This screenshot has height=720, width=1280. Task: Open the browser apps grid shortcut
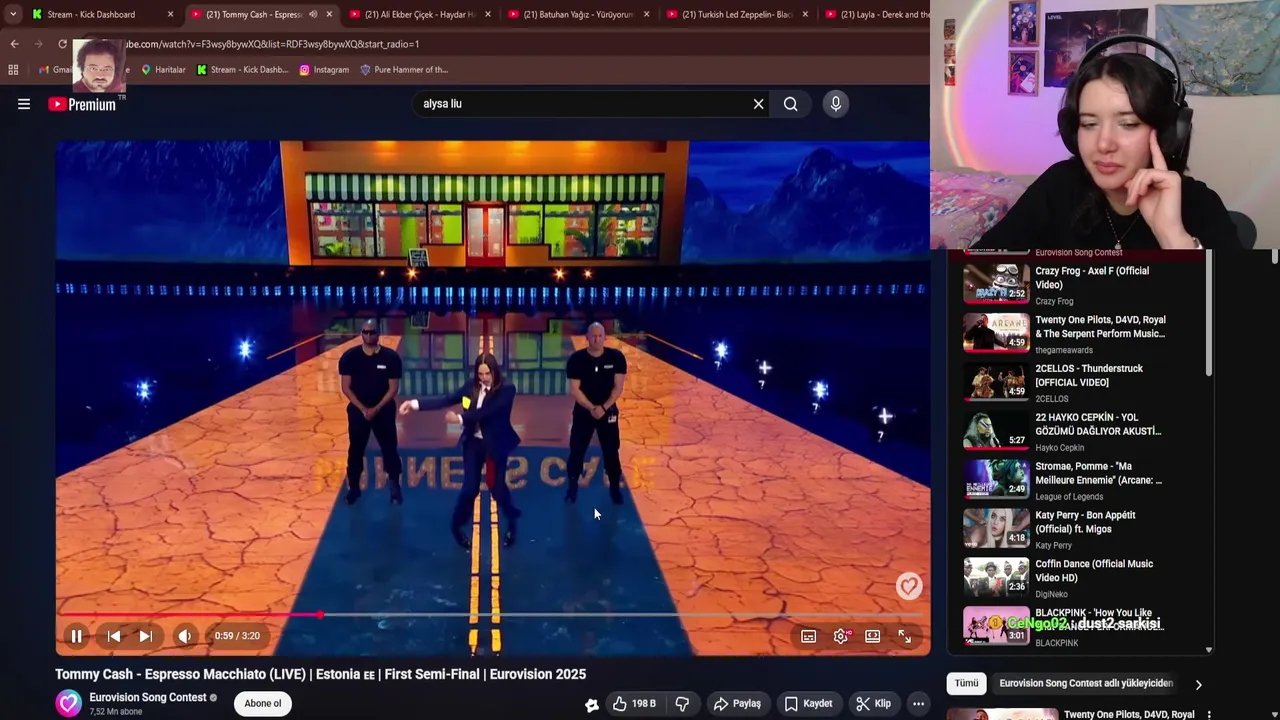[x=13, y=70]
